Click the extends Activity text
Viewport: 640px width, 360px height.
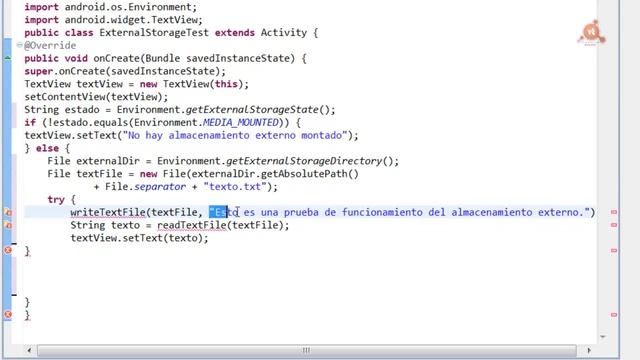pyautogui.click(x=261, y=33)
